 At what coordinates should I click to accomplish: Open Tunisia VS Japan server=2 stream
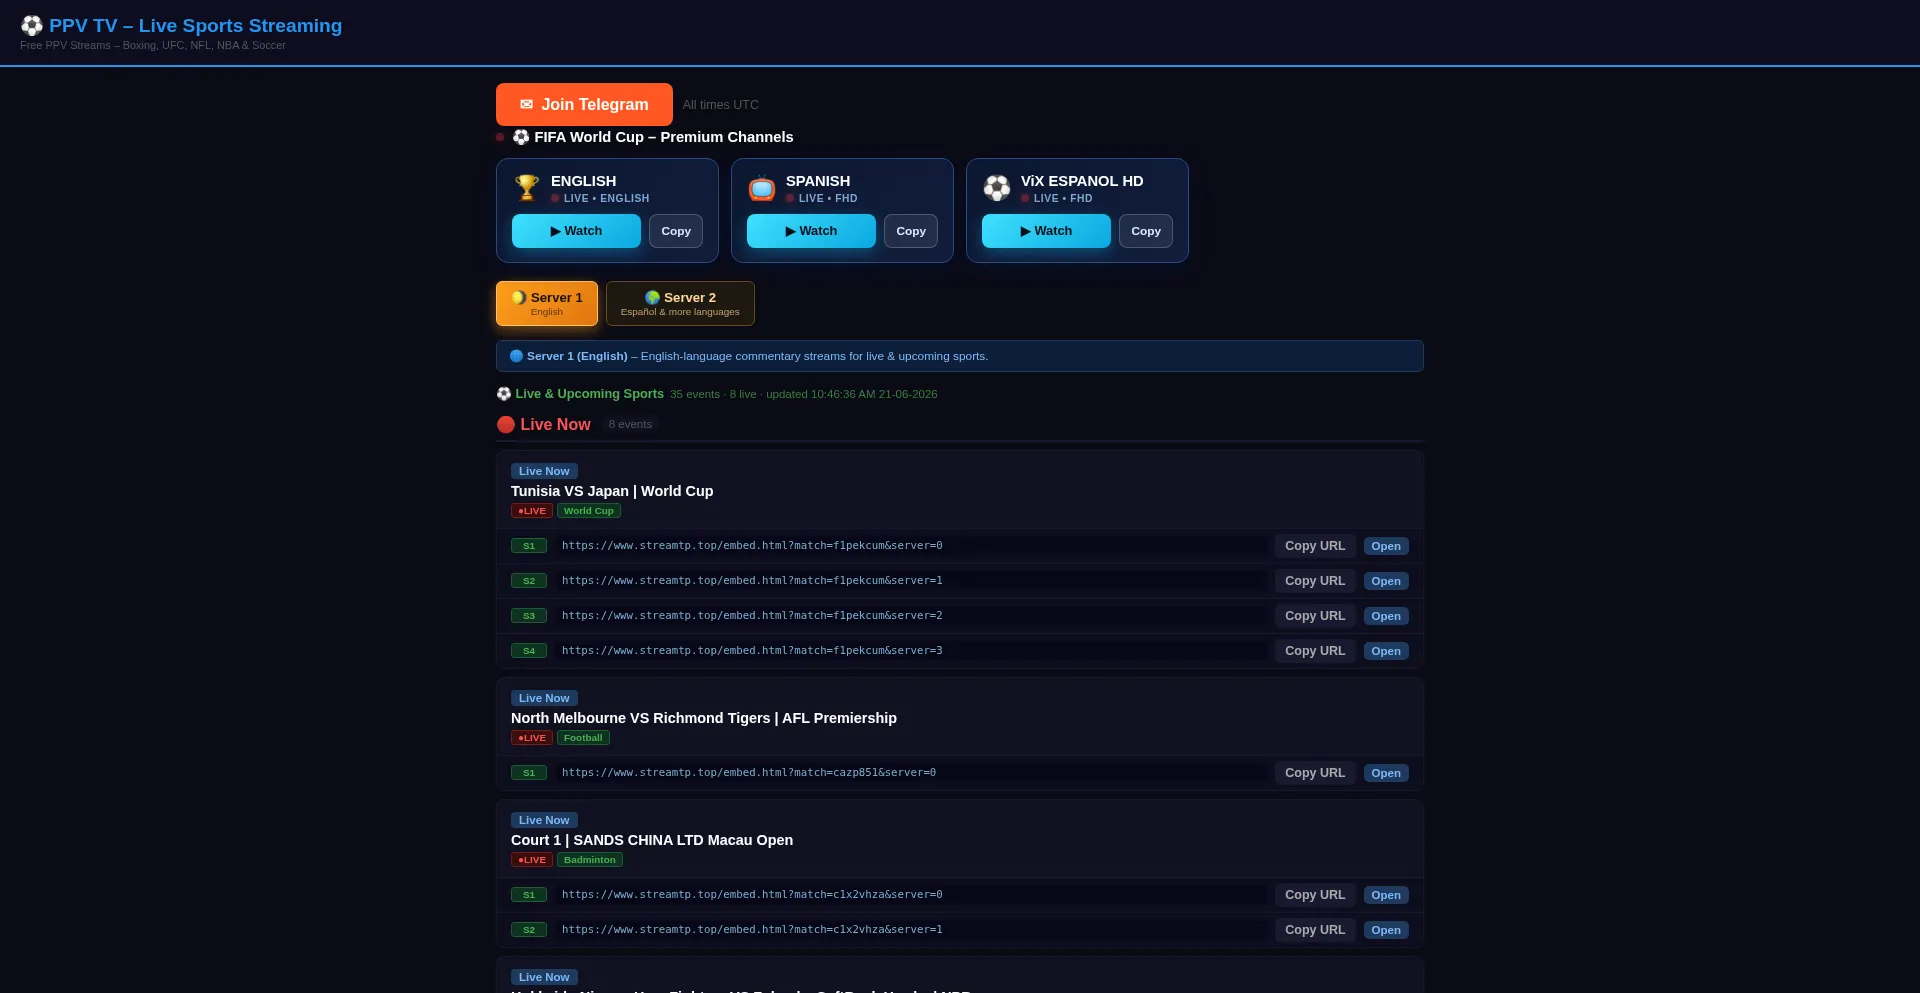tap(1386, 616)
